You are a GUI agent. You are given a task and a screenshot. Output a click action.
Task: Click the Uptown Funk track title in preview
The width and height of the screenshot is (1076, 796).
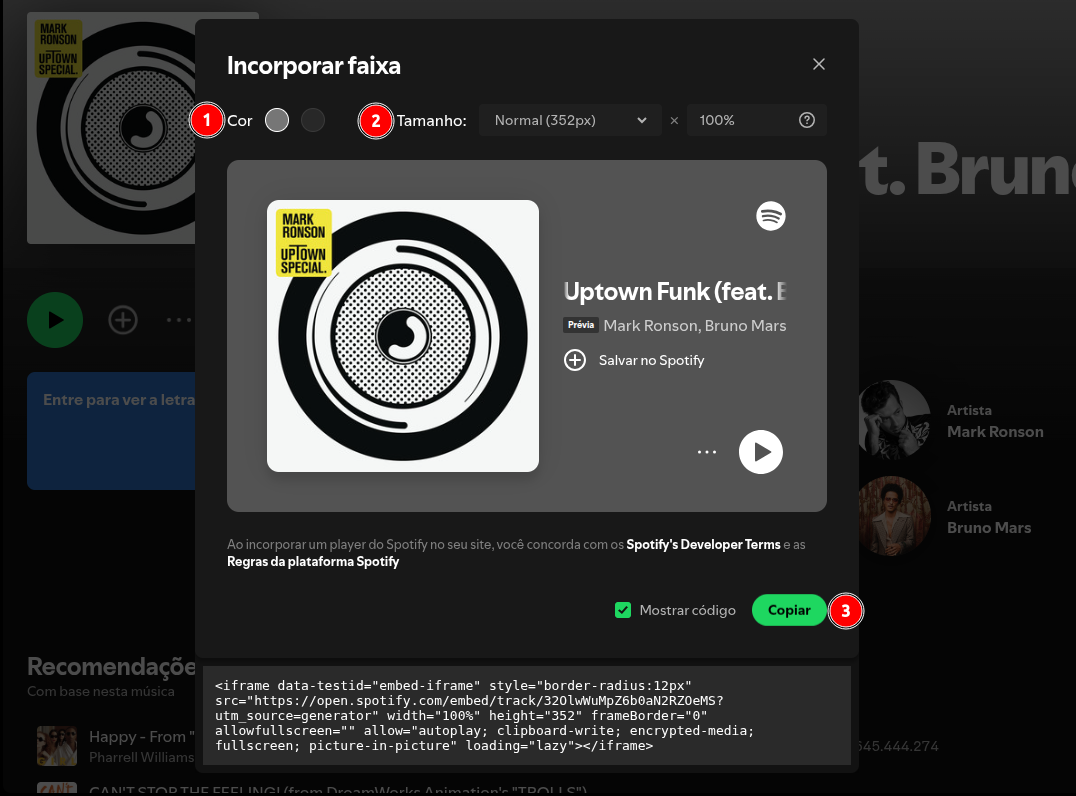point(675,292)
